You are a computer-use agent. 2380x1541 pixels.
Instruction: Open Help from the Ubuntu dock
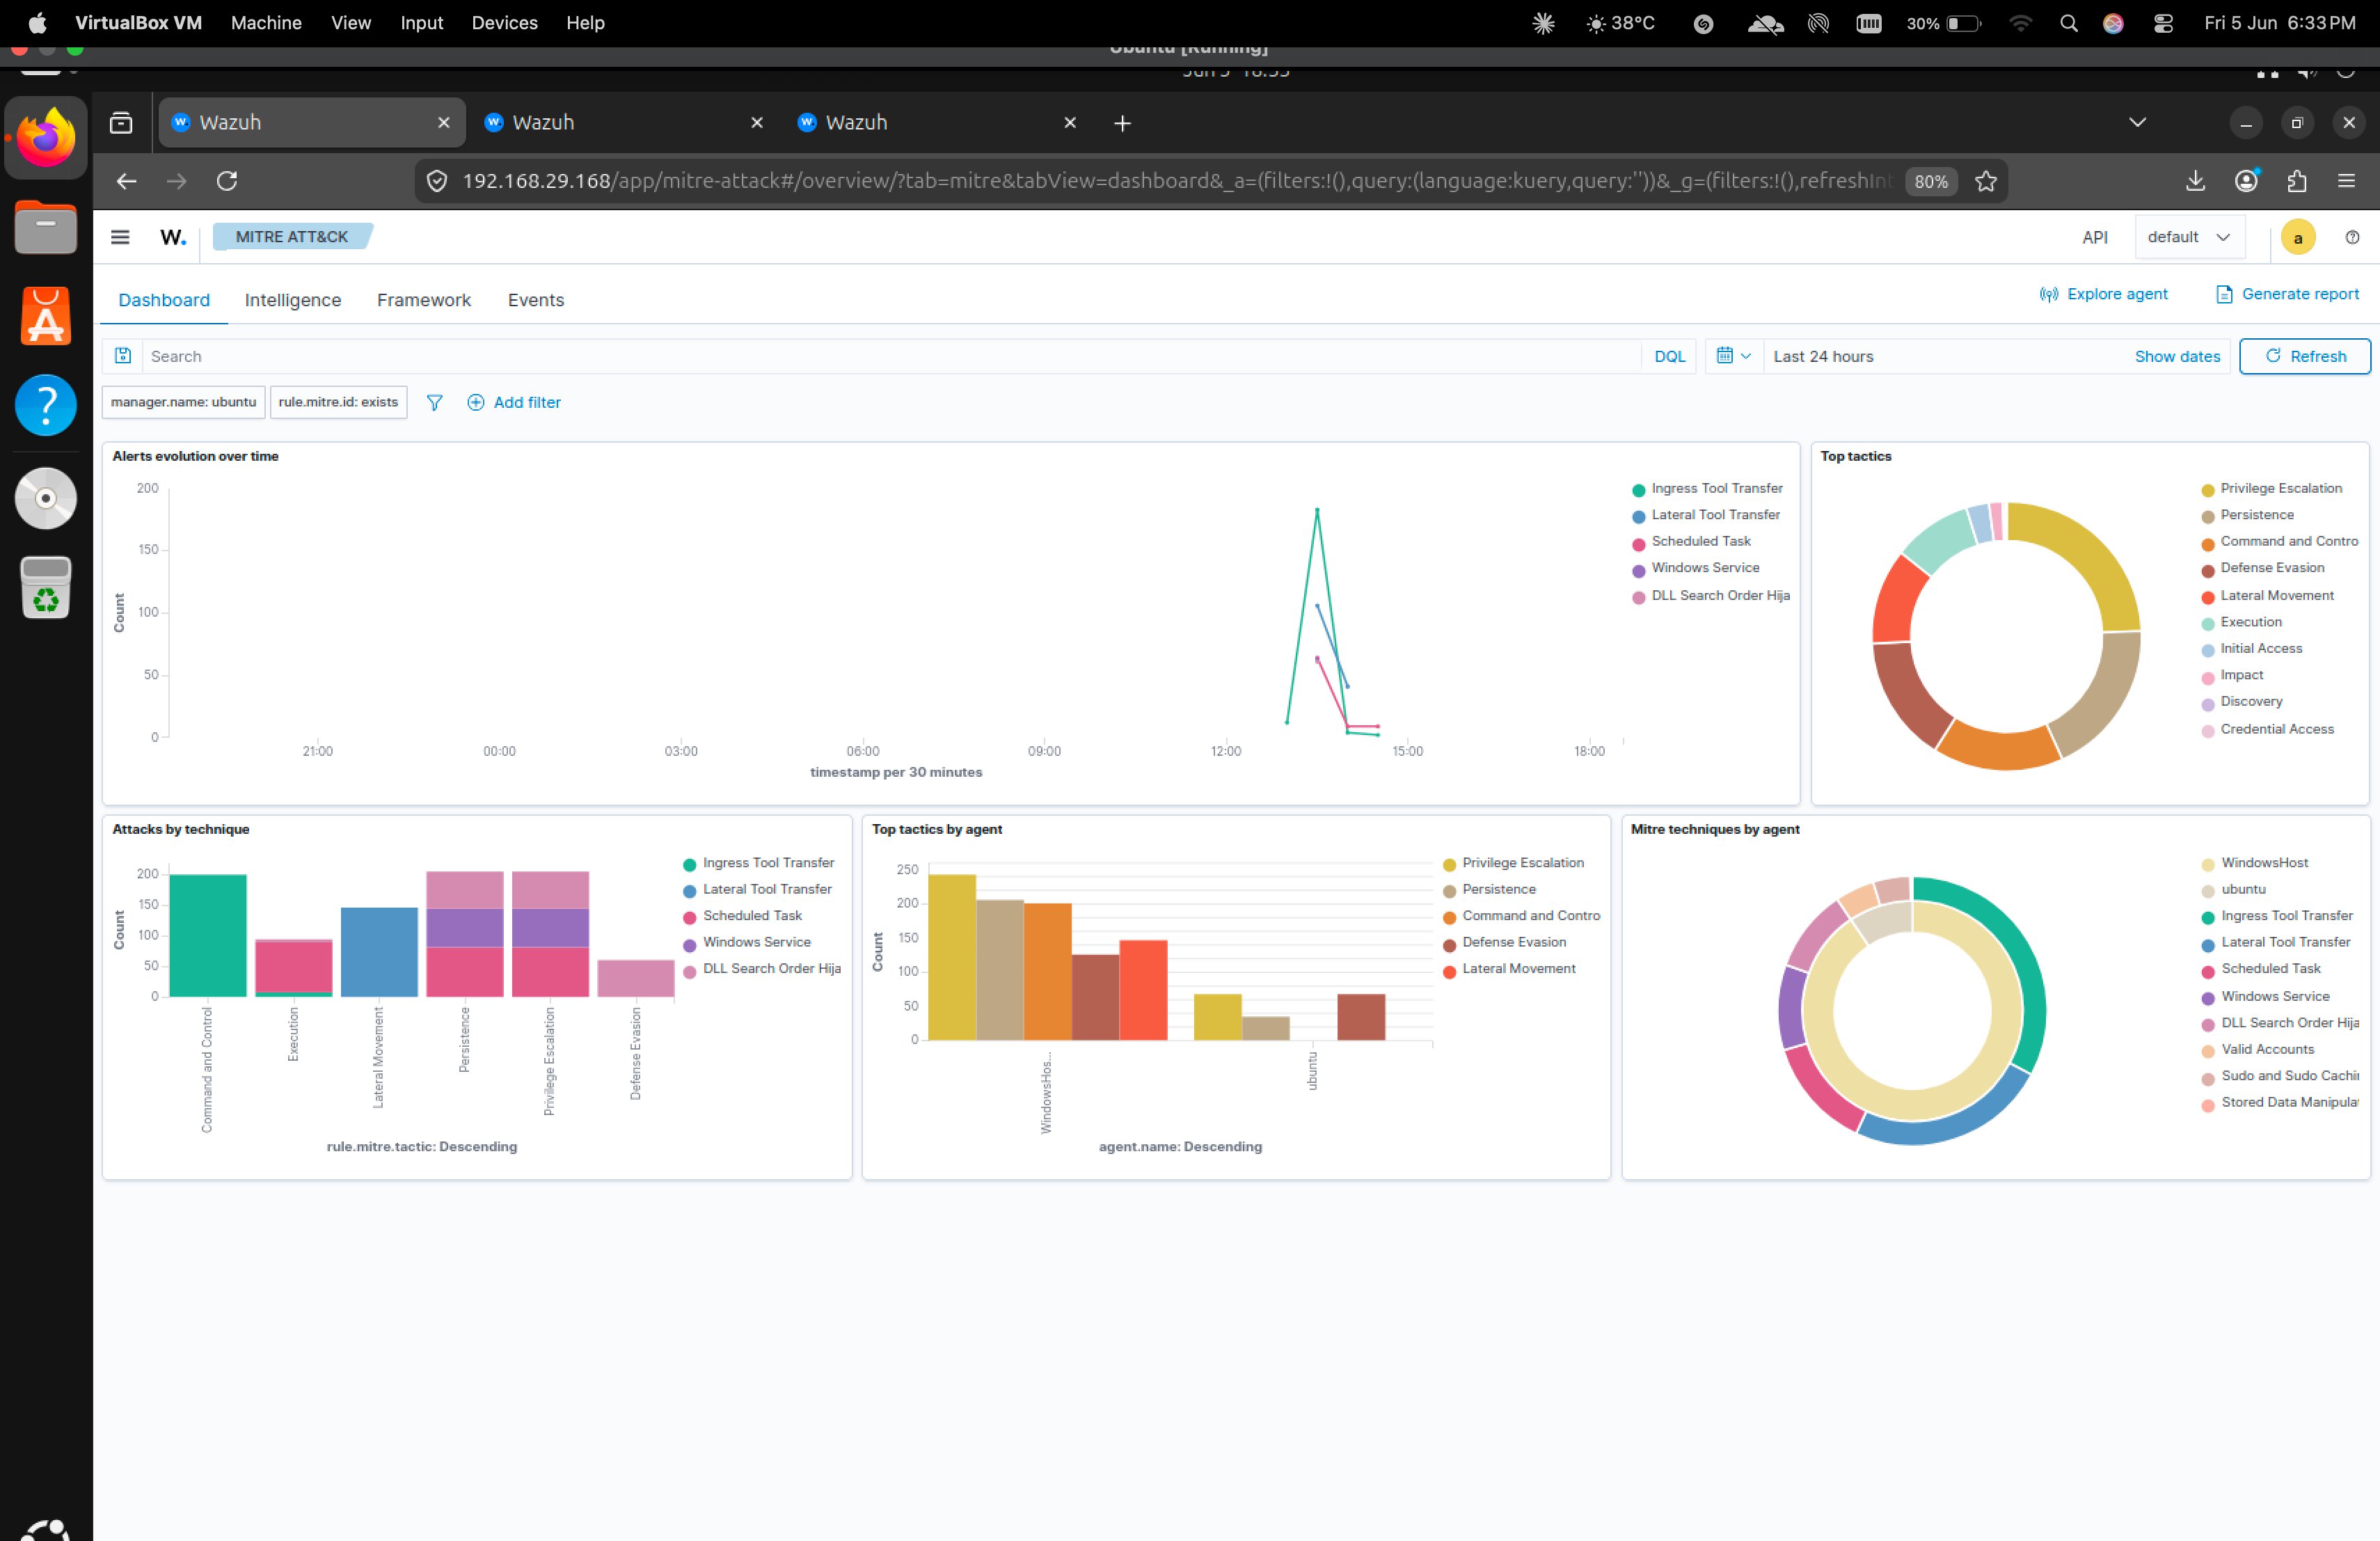coord(46,405)
